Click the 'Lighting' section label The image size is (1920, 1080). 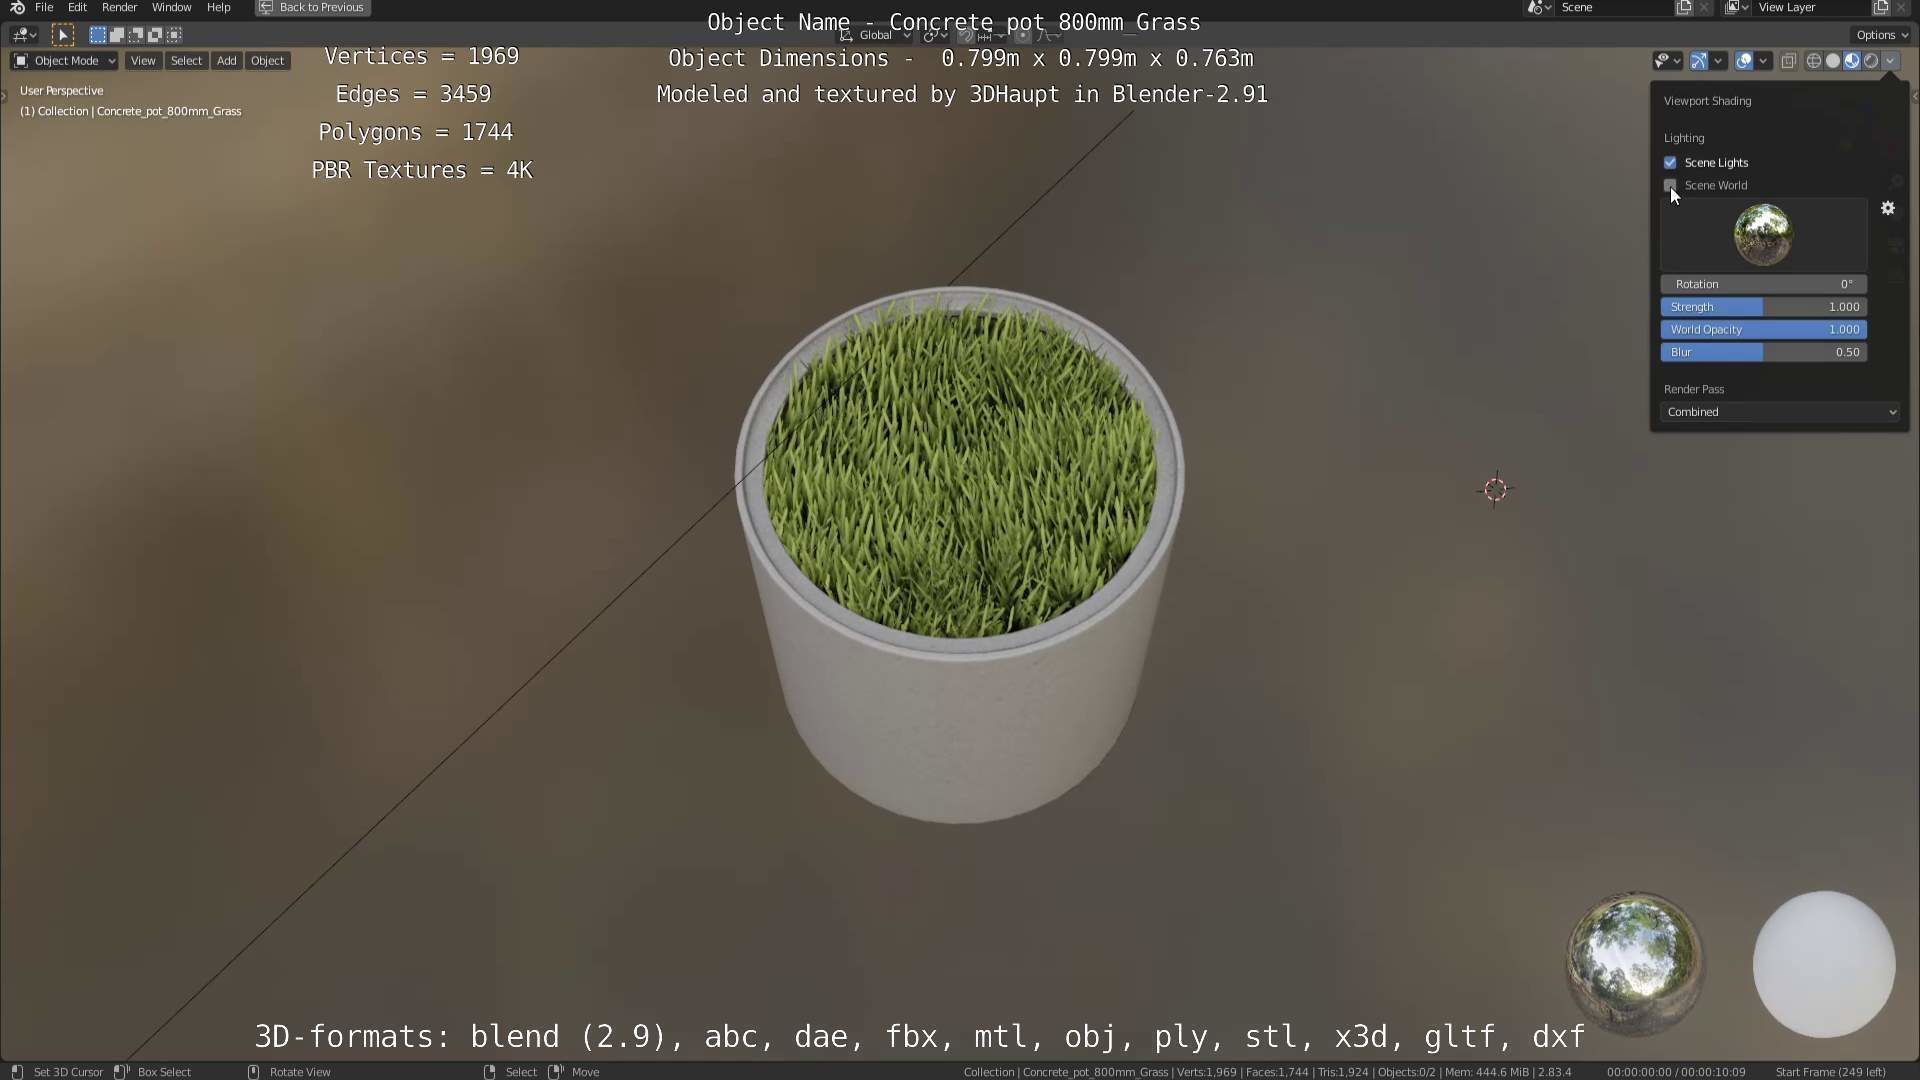coord(1684,138)
